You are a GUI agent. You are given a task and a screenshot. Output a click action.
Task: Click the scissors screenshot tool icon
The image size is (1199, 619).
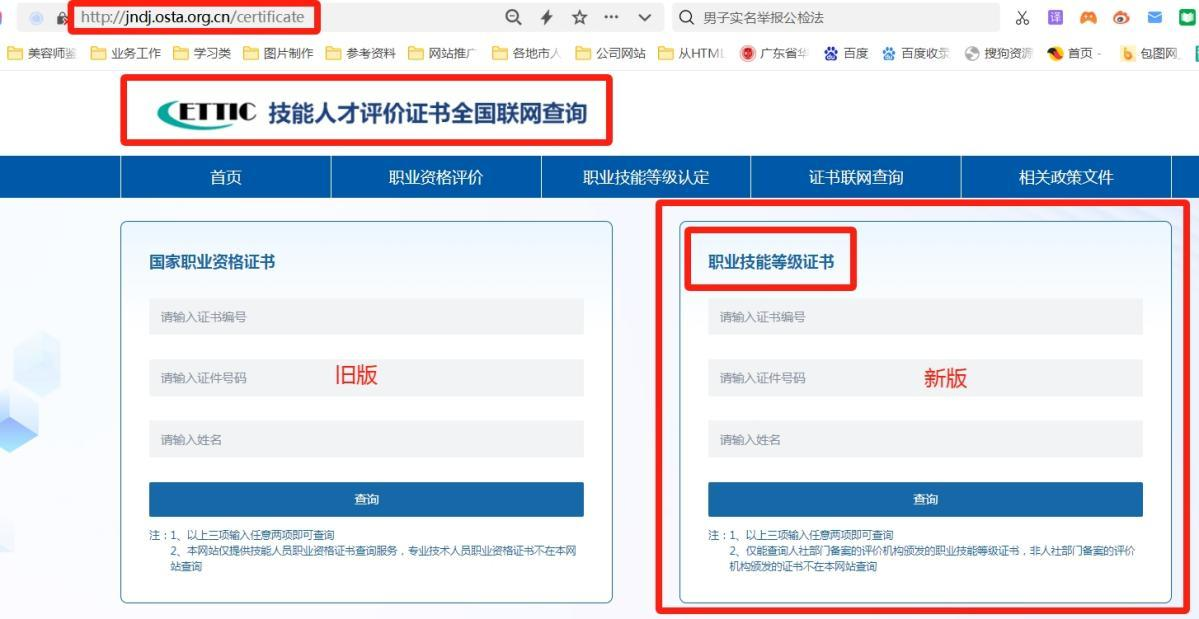coord(1022,18)
